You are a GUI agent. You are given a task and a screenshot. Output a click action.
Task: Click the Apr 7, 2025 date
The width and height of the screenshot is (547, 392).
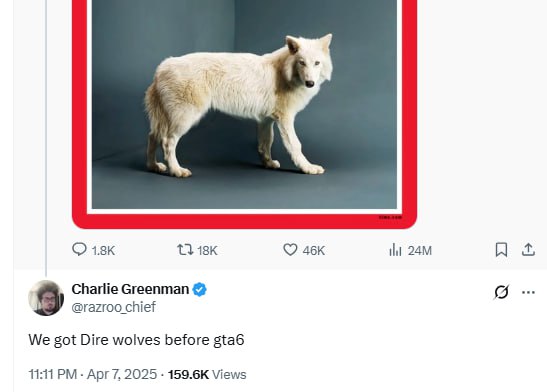coord(122,375)
